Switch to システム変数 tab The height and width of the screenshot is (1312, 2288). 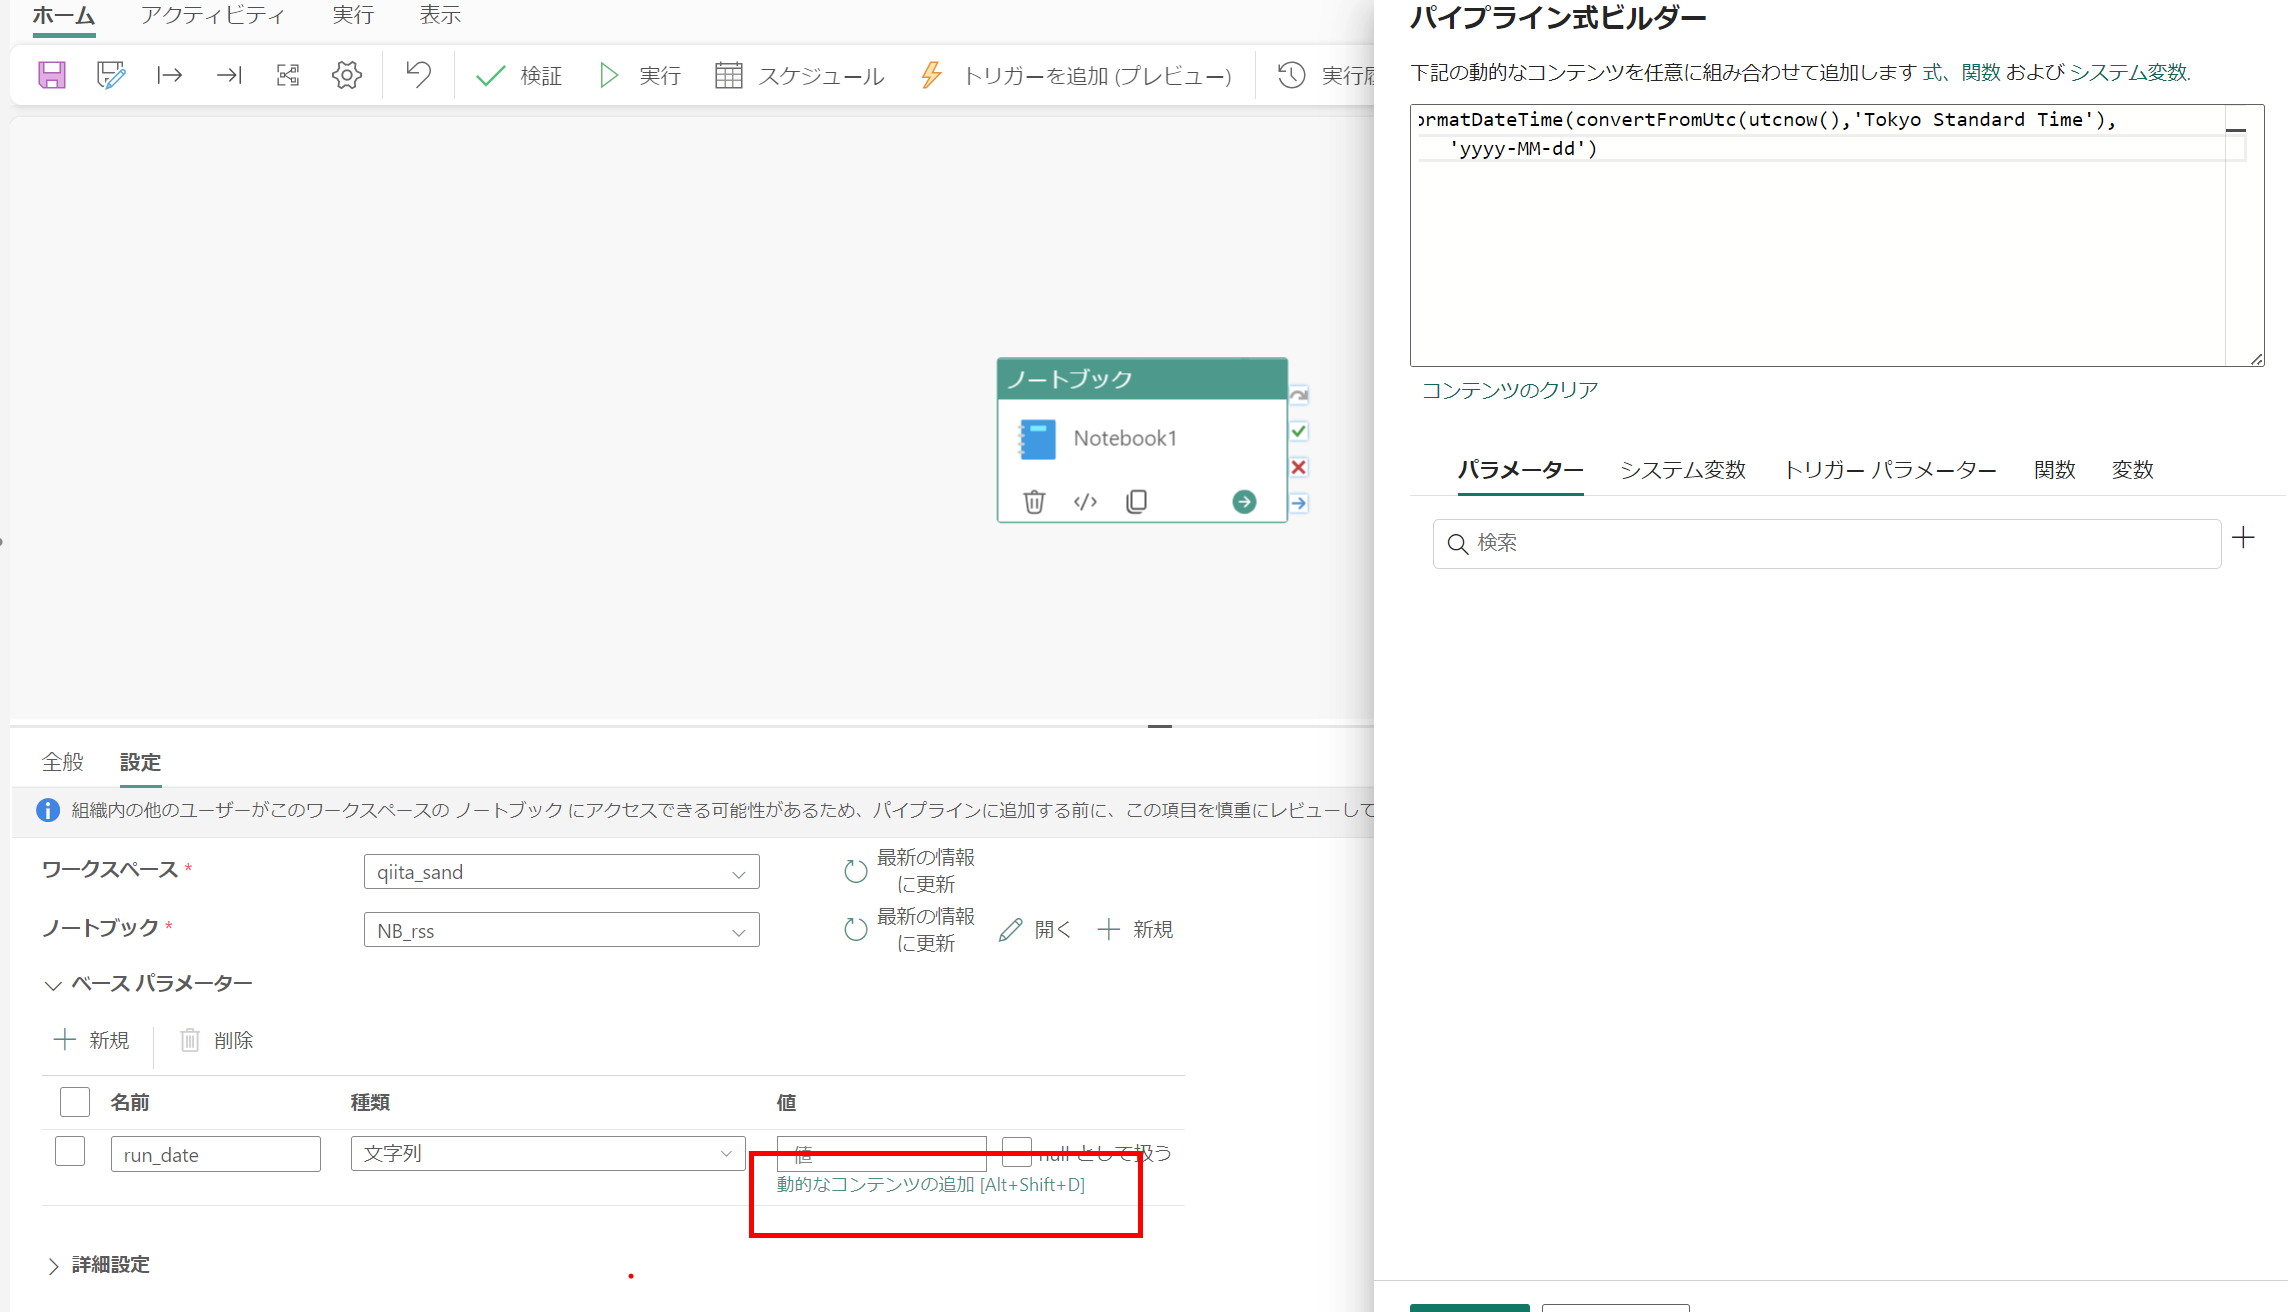[x=1682, y=470]
